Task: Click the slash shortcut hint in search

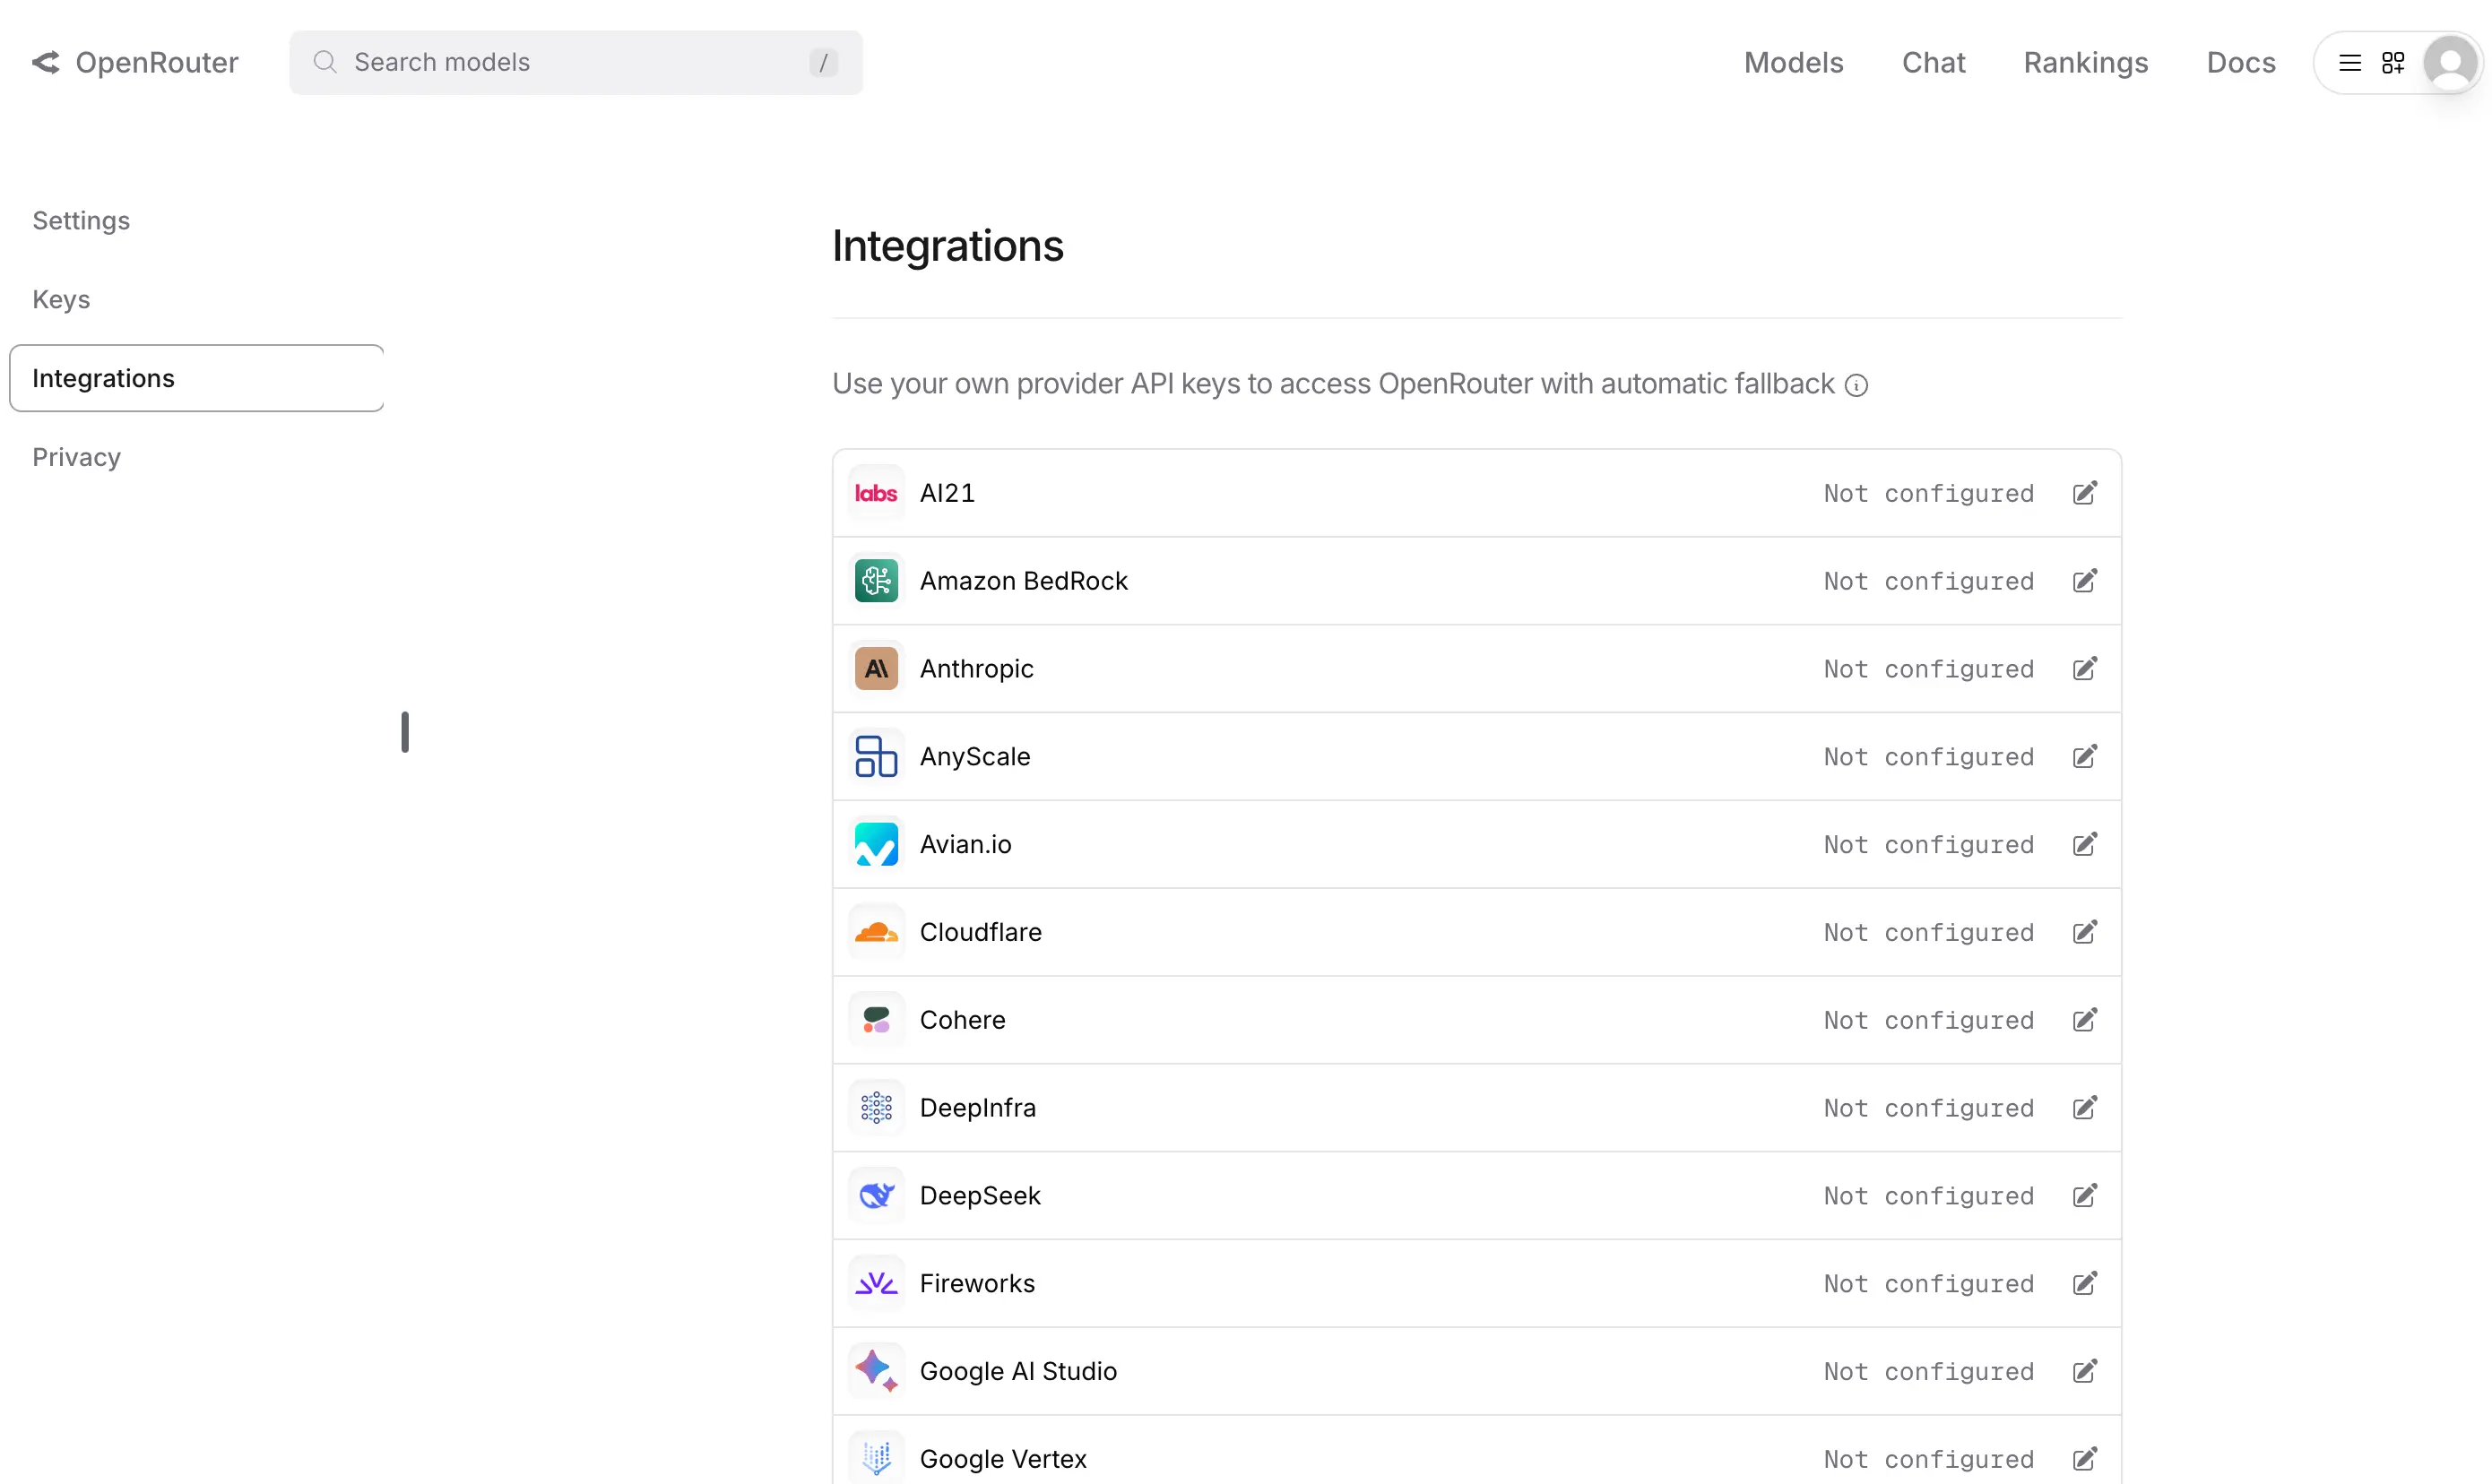Action: pos(823,63)
